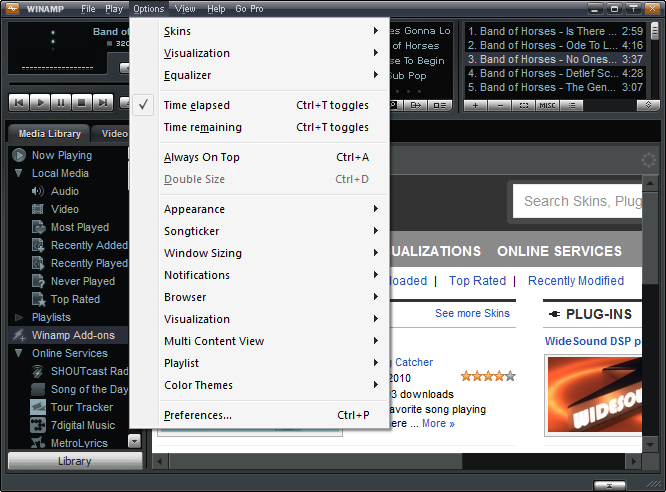Toggle Always On Top option

tap(259, 157)
